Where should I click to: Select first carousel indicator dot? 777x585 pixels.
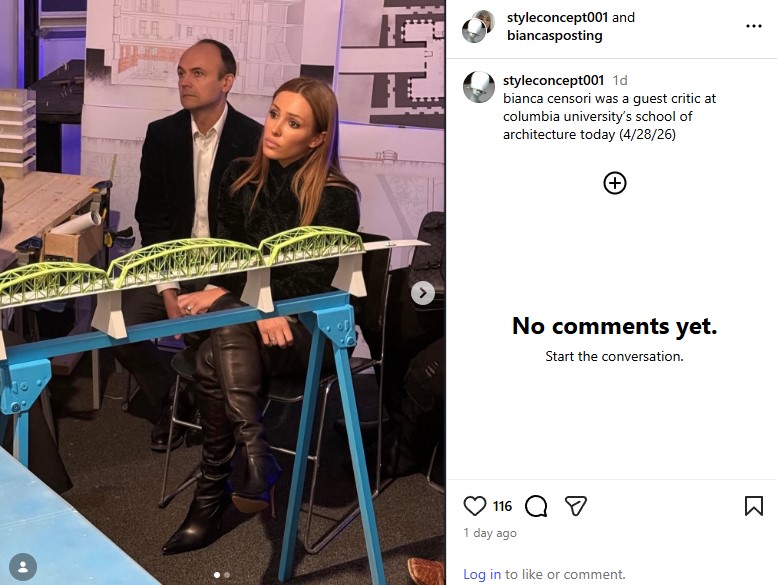[x=217, y=575]
